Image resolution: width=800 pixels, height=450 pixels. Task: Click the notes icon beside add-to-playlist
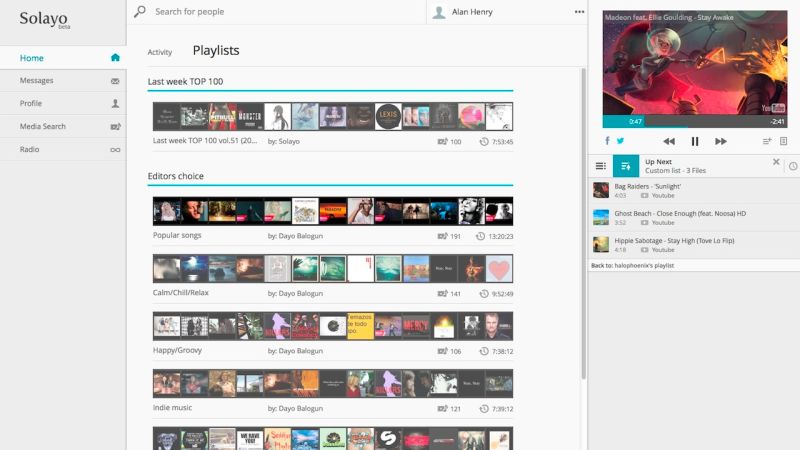click(x=784, y=141)
